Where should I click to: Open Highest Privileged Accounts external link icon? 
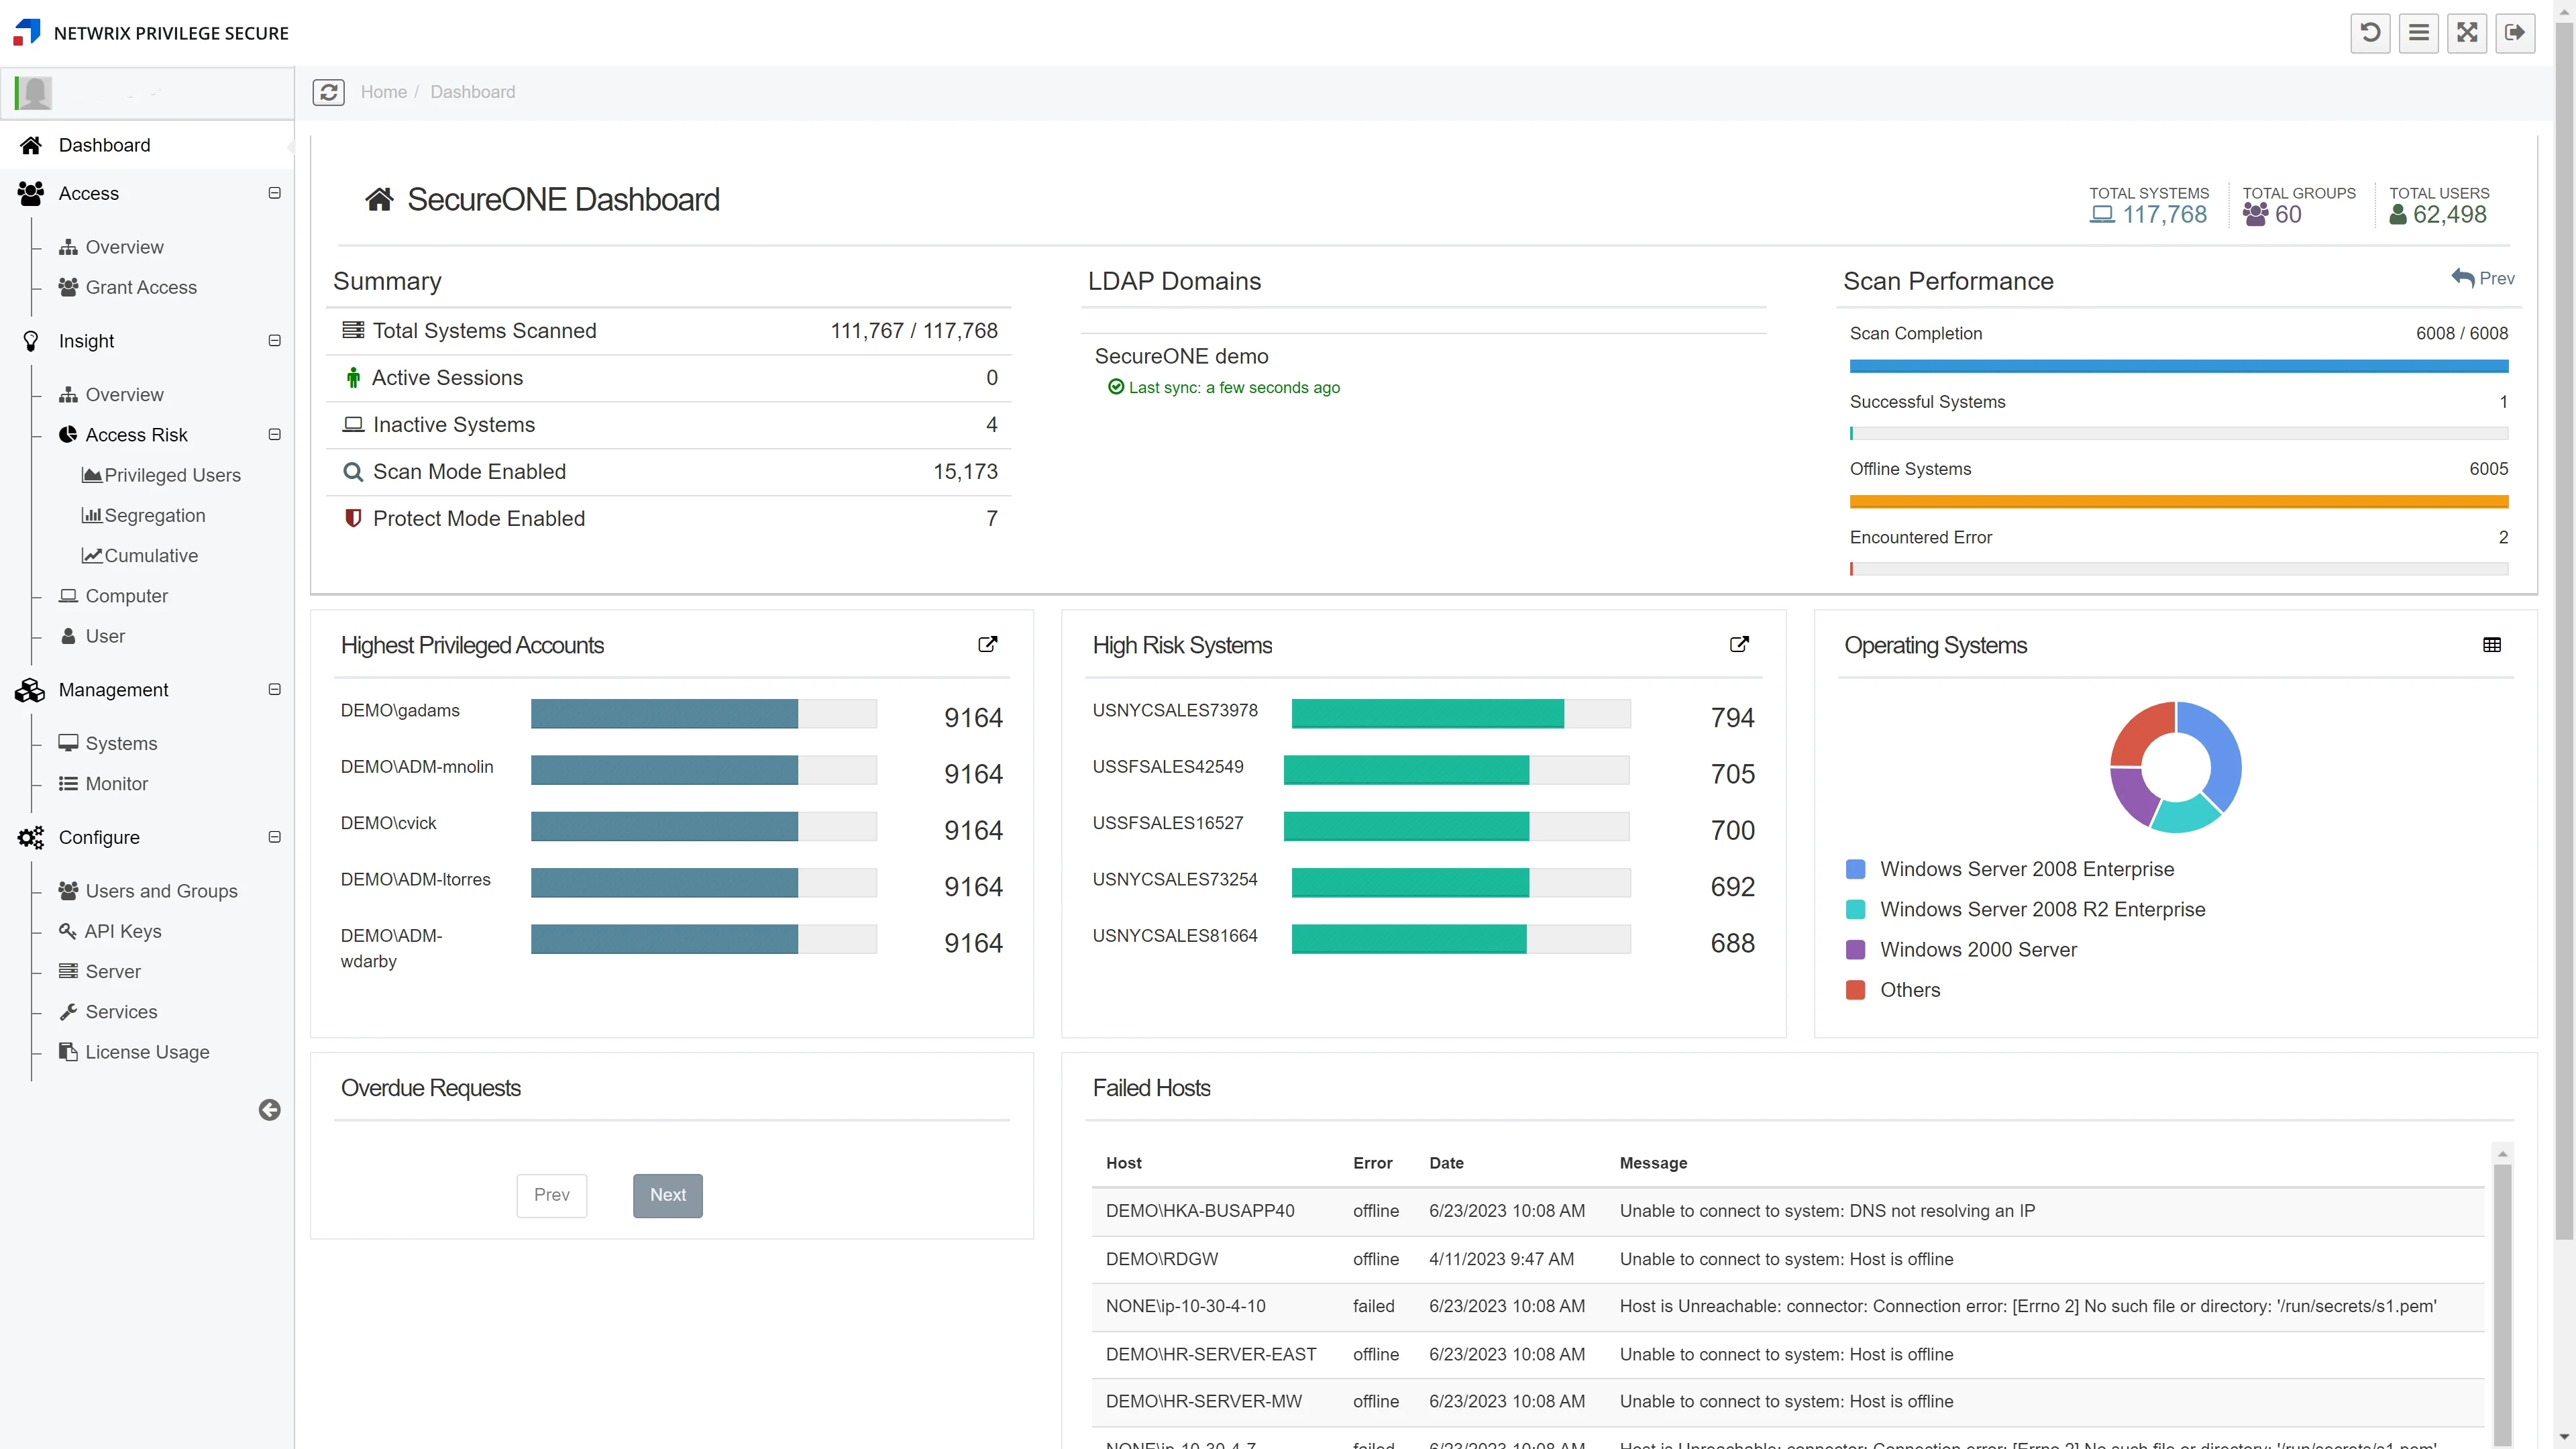[x=987, y=645]
